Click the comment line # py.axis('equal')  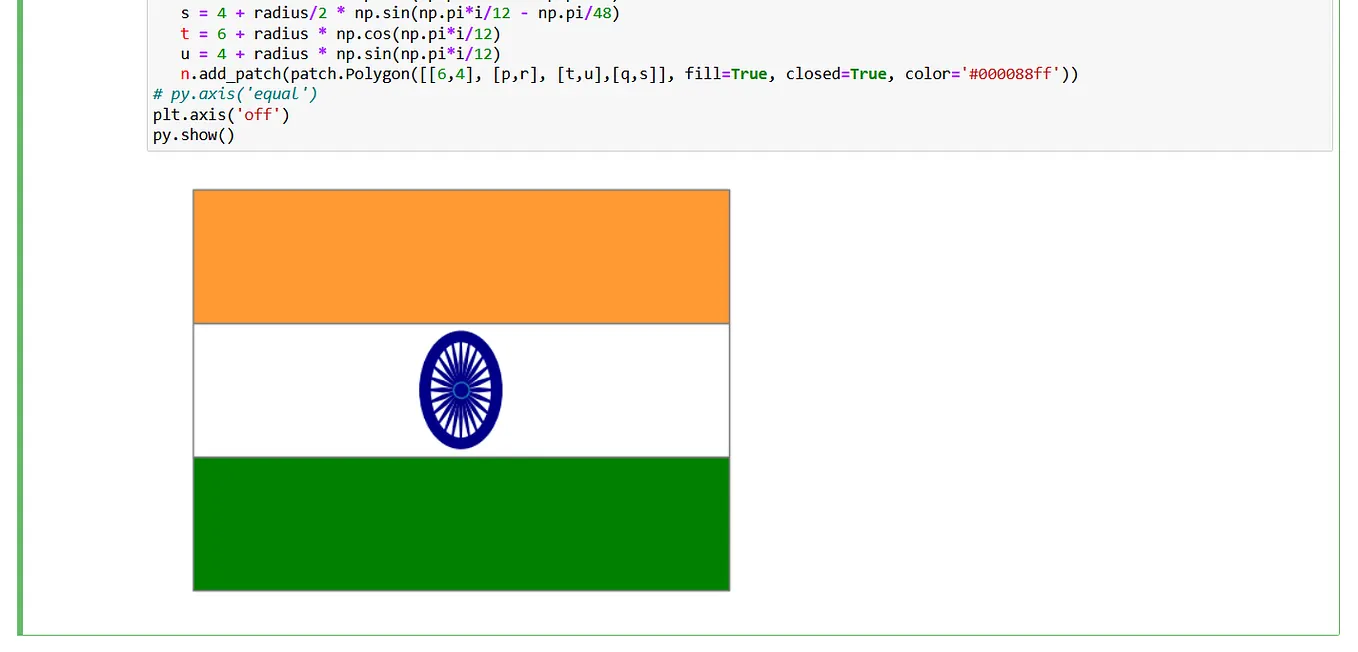[x=235, y=94]
